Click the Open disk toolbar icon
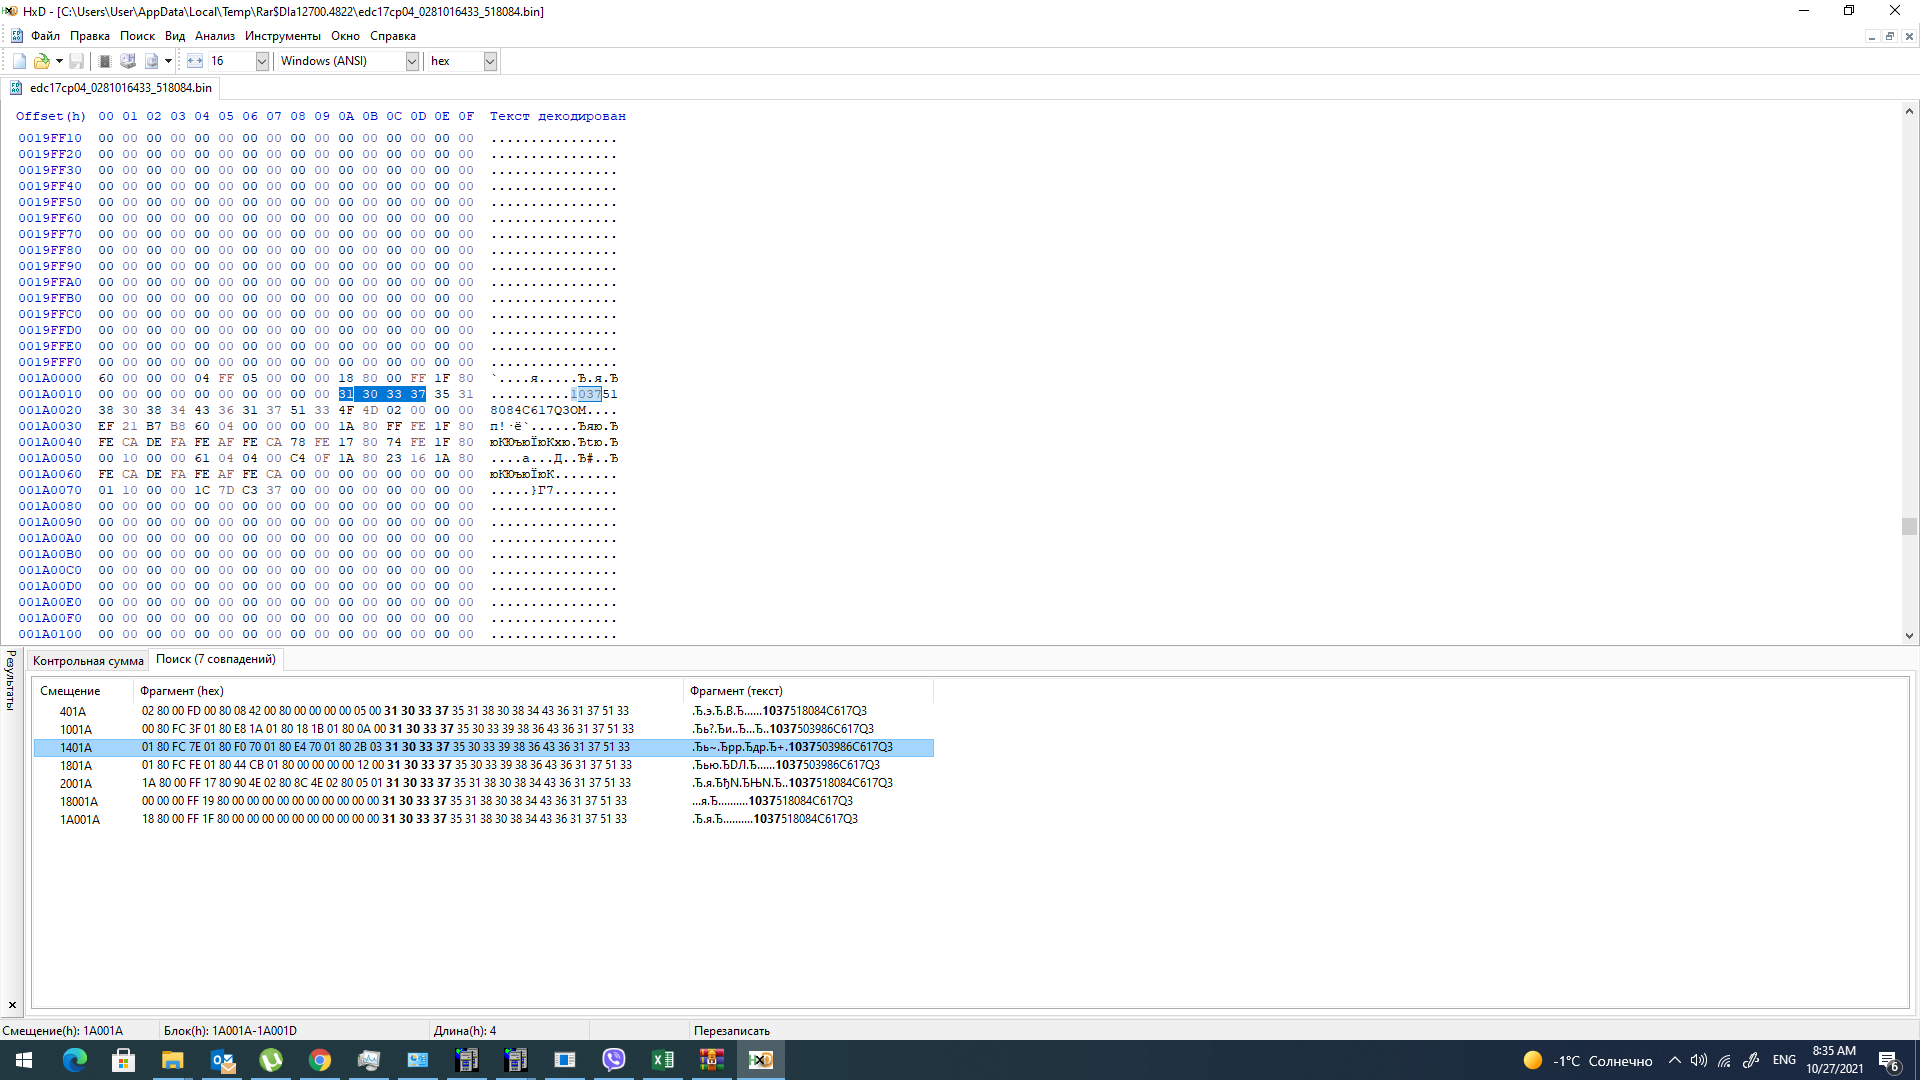This screenshot has height=1092, width=1932. [x=128, y=62]
